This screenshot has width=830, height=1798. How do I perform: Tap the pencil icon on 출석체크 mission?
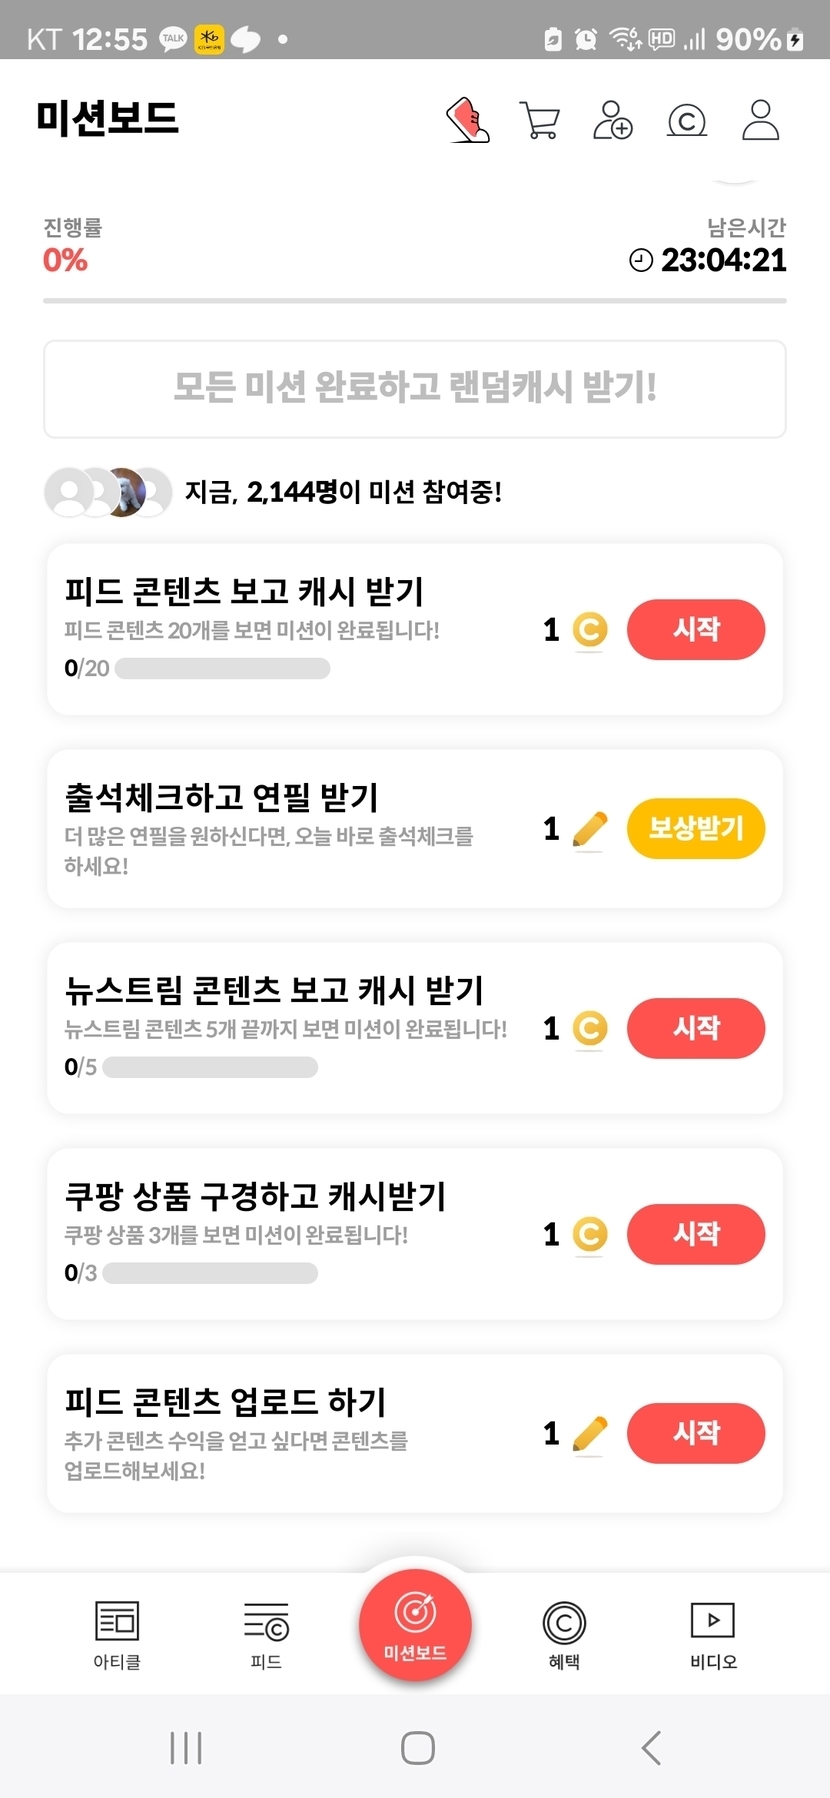589,829
